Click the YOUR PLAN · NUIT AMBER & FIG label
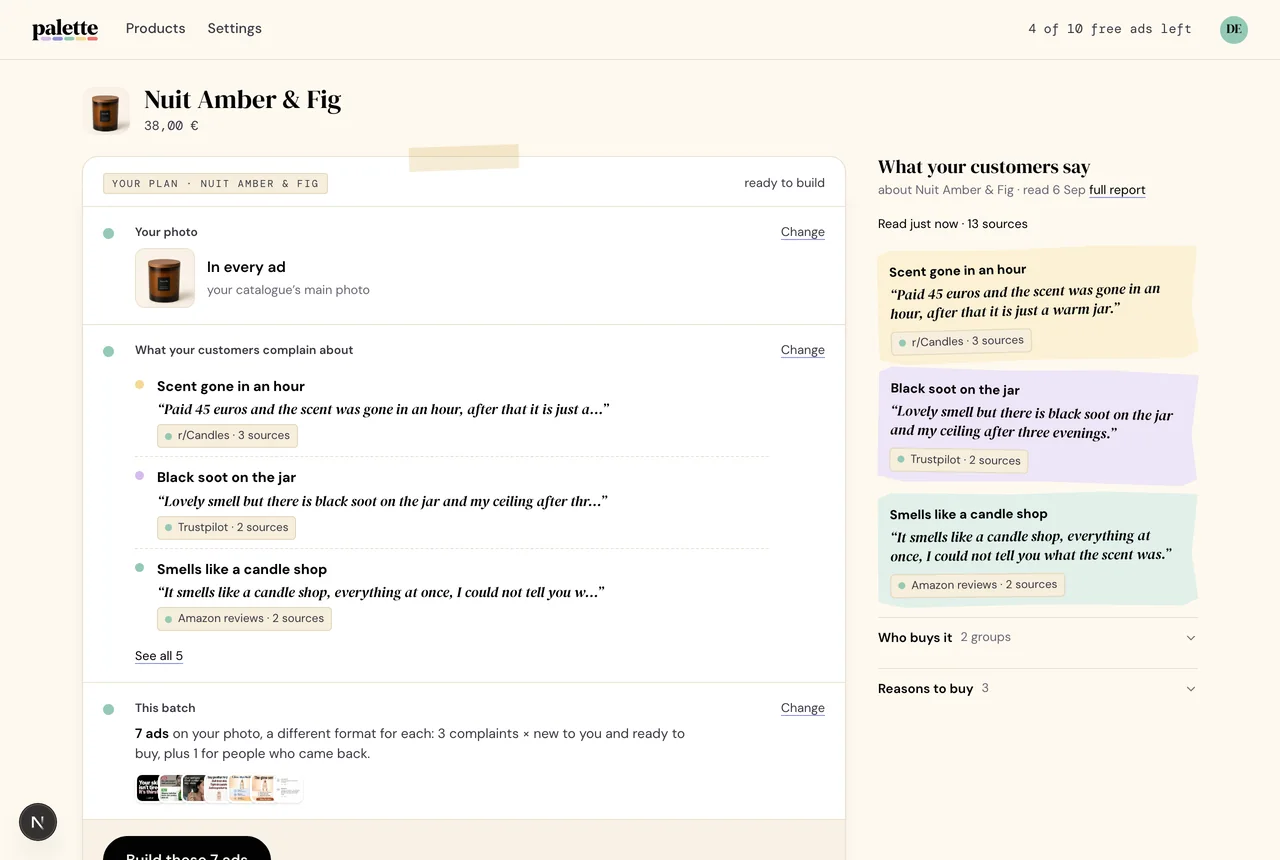This screenshot has height=860, width=1280. coord(215,184)
